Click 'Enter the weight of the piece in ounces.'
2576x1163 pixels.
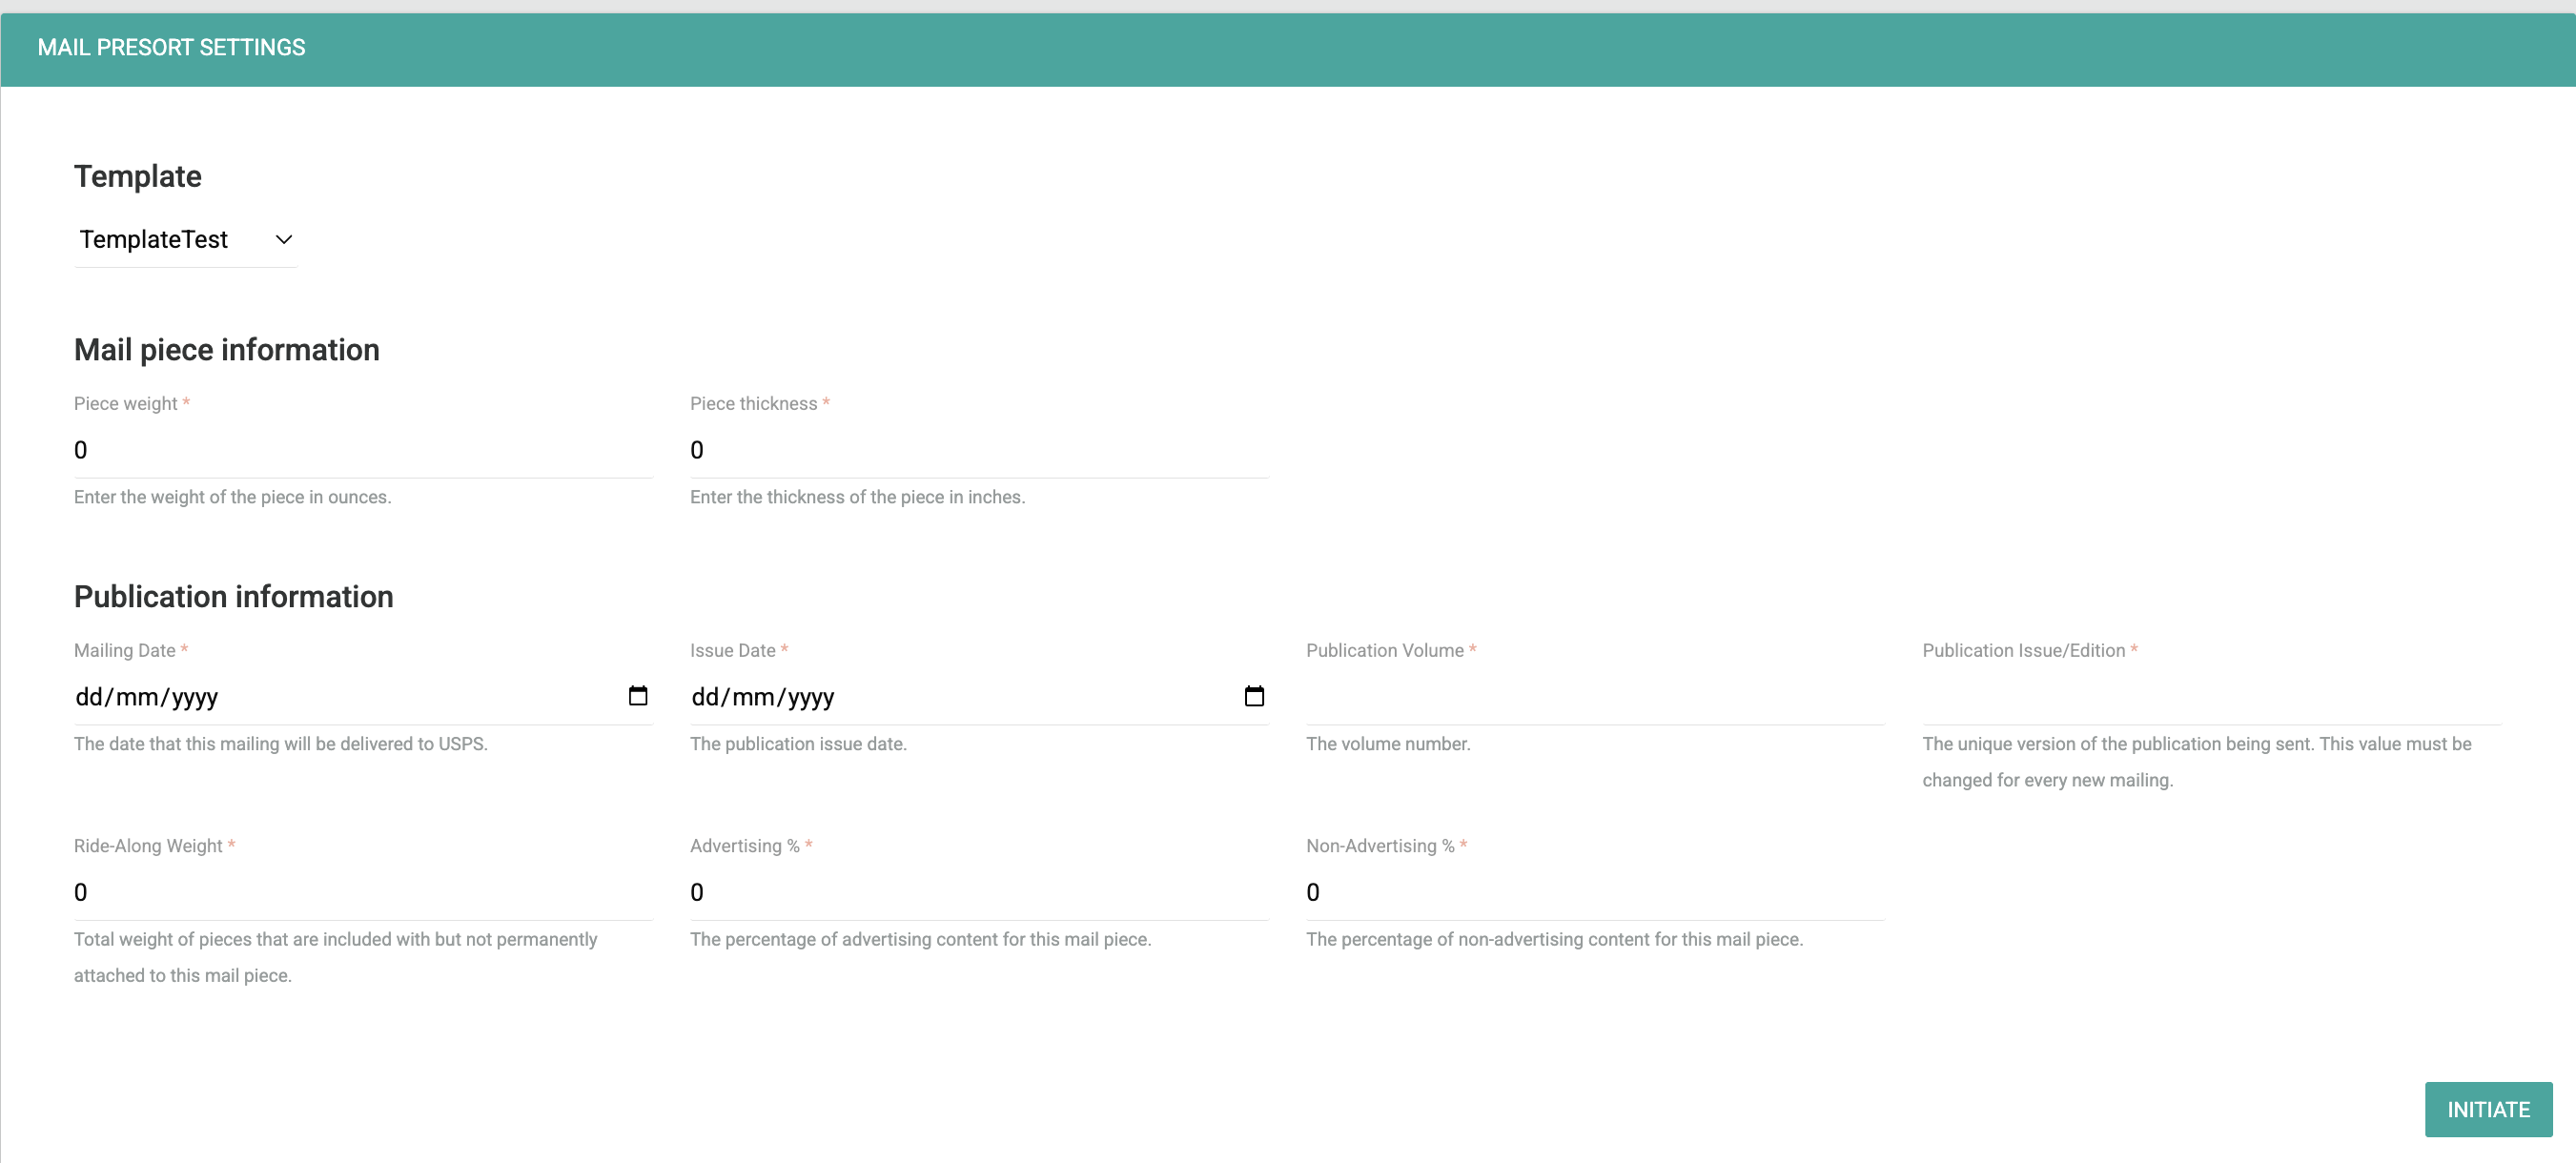[232, 497]
